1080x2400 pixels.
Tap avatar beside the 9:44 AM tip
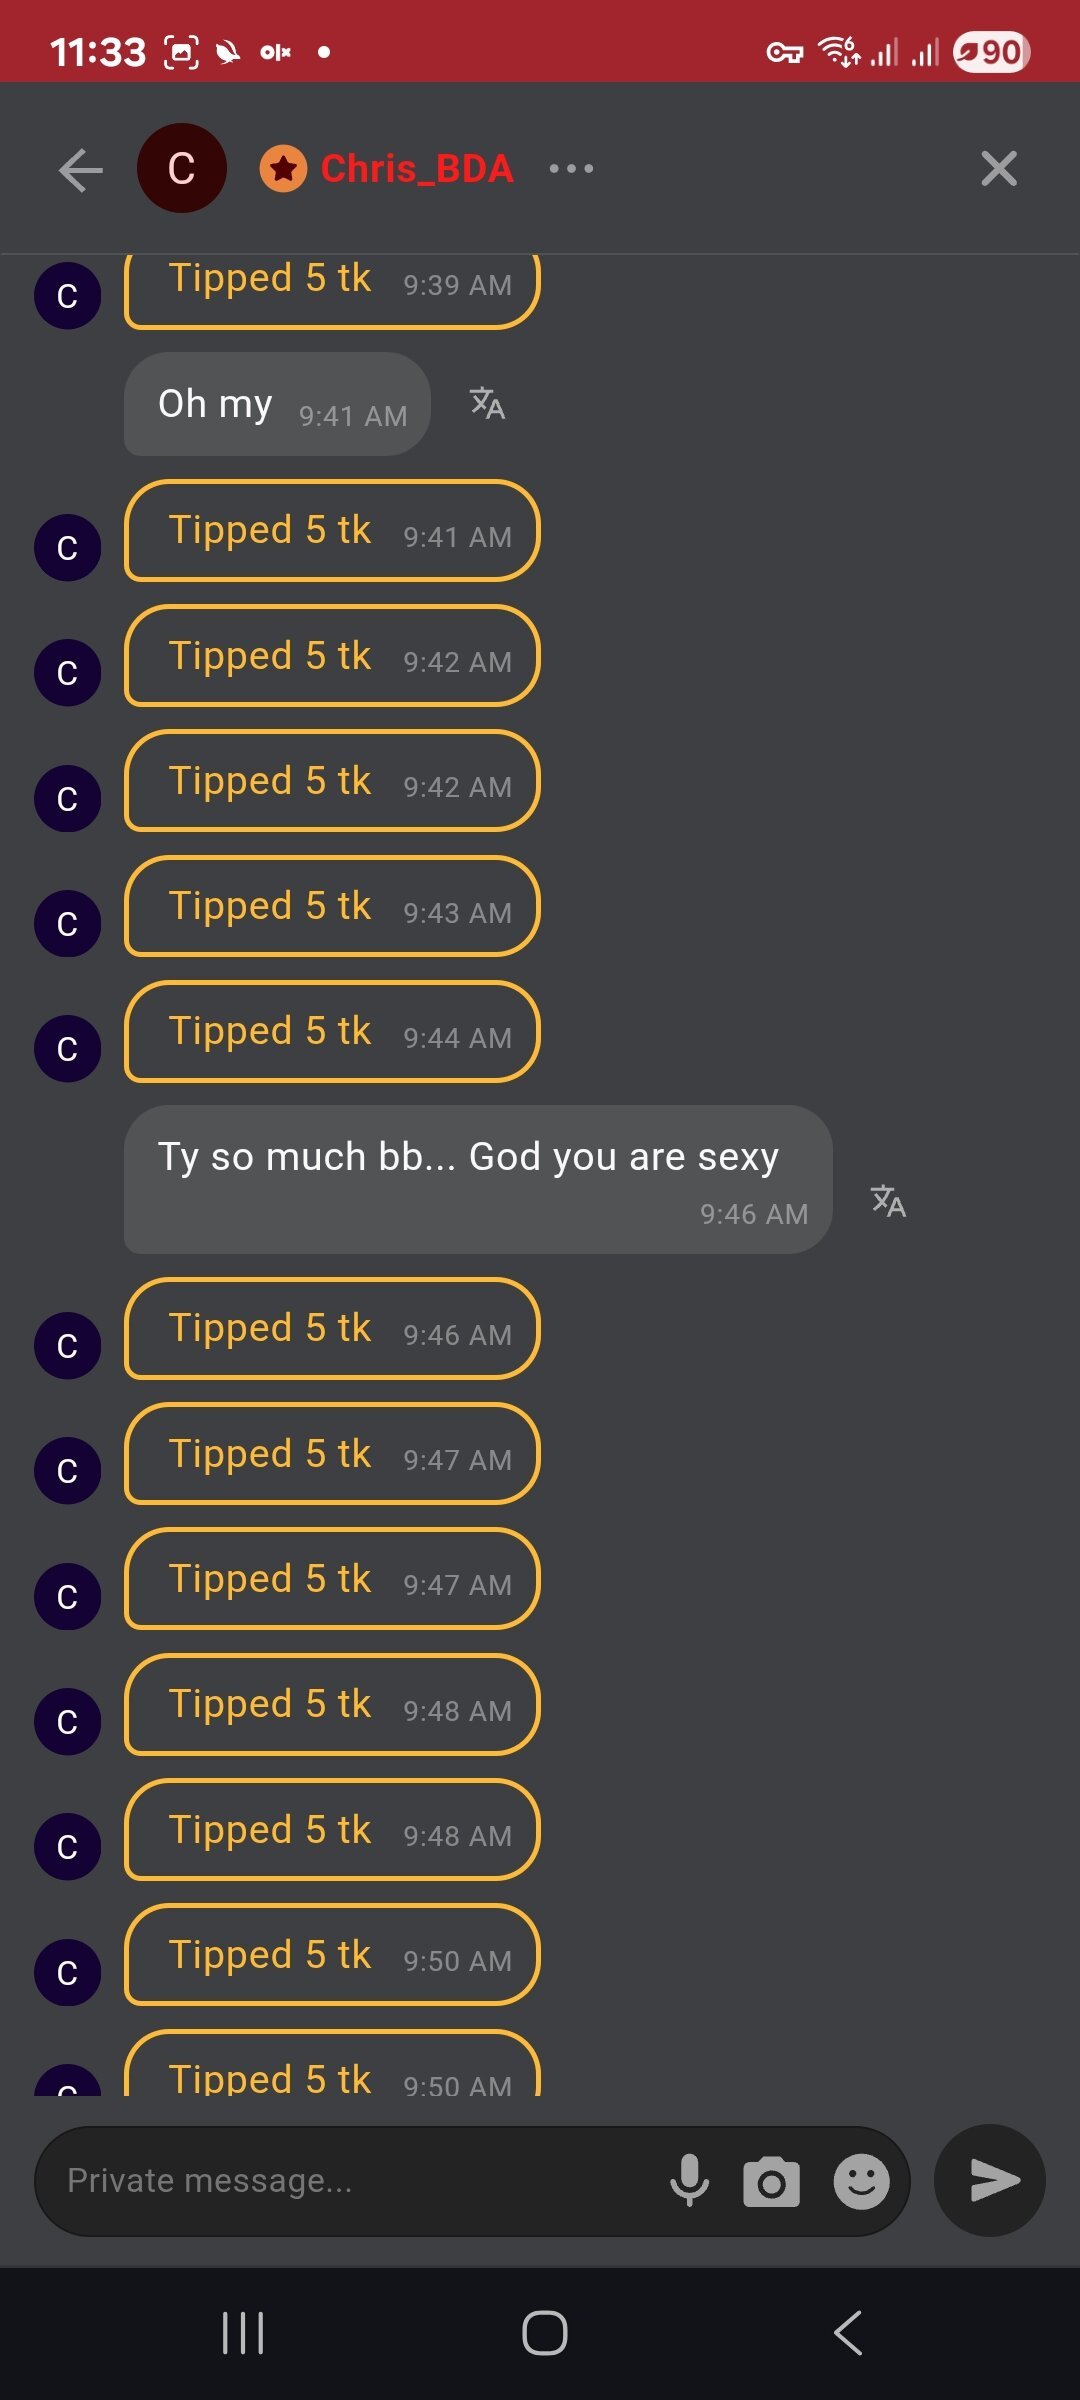[x=67, y=1049]
